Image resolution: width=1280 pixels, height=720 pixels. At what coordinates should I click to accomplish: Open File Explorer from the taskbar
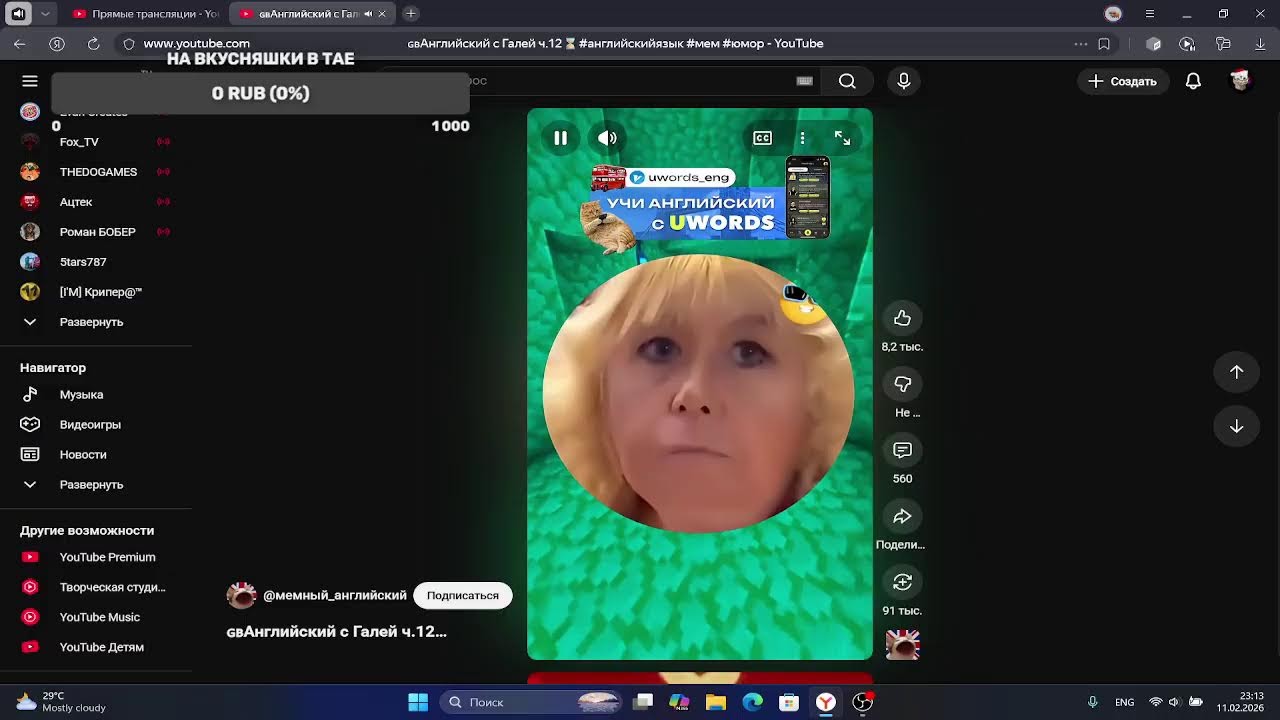click(716, 702)
